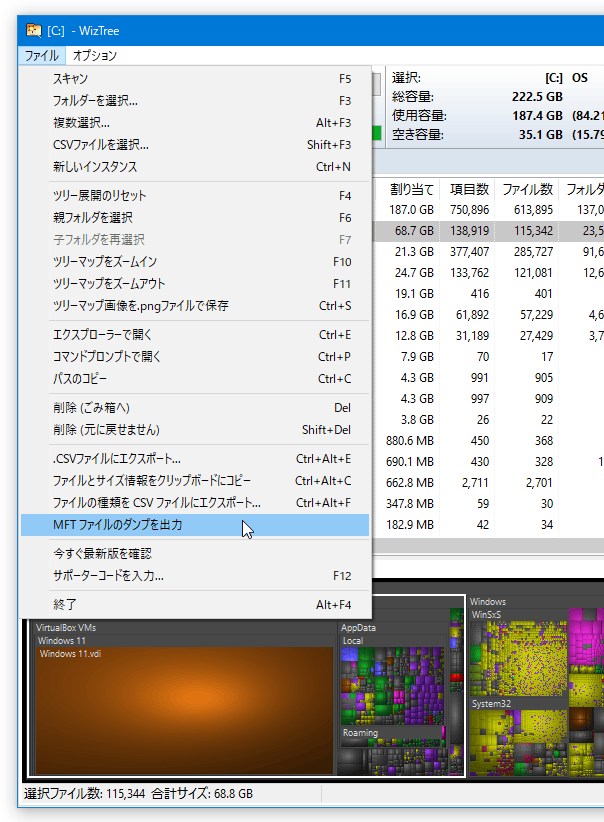Image resolution: width=604 pixels, height=822 pixels.
Task: Click the 19.1 GB allocation cell
Action: [x=414, y=294]
